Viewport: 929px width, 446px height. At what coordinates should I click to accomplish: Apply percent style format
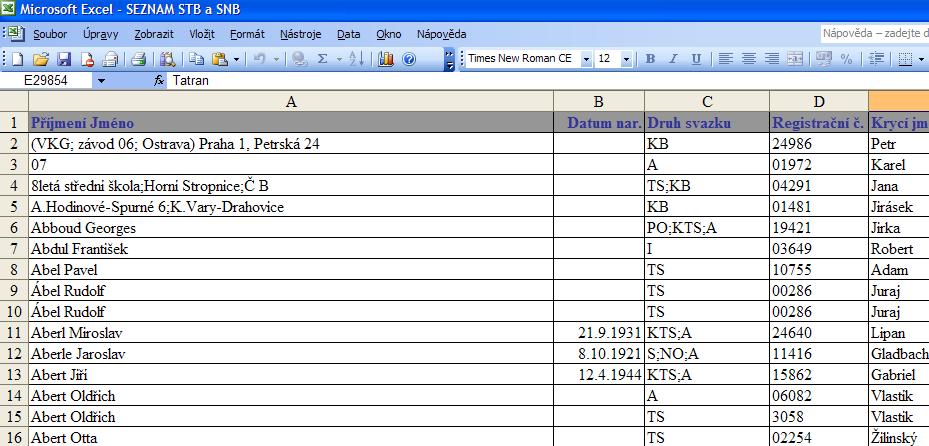tap(846, 59)
